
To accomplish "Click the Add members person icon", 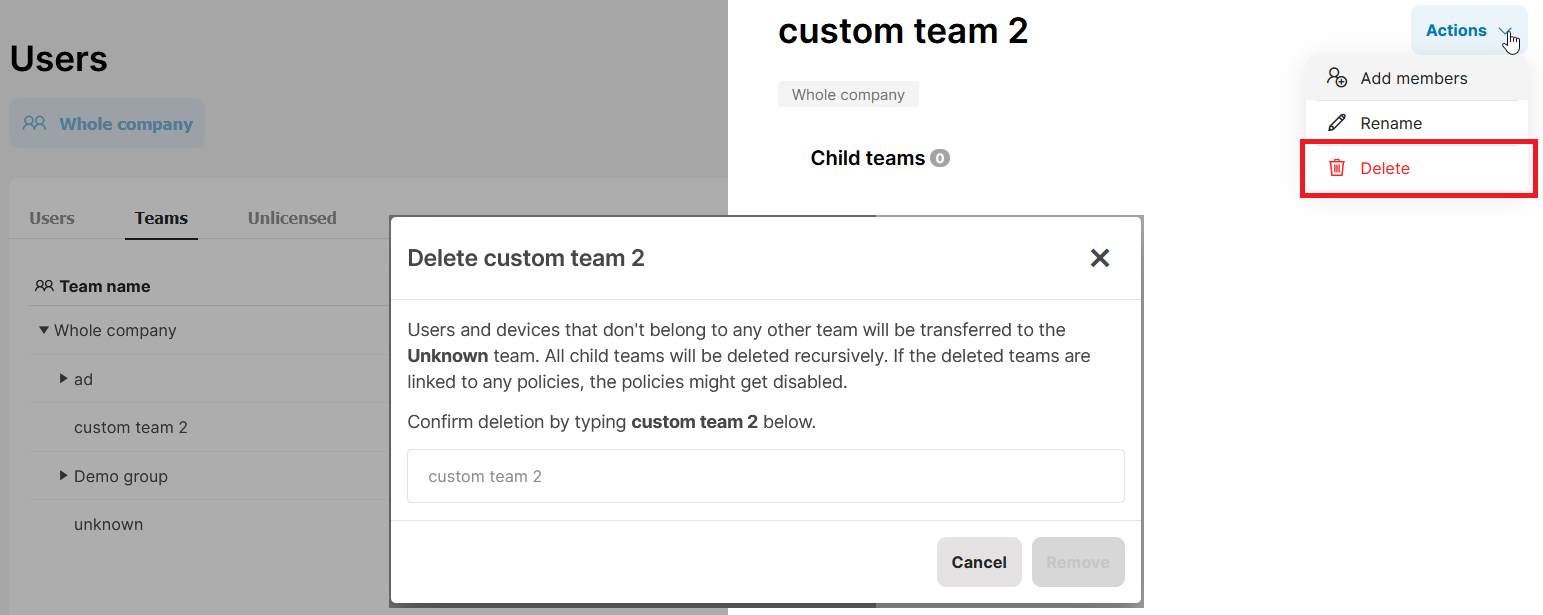I will pos(1337,78).
